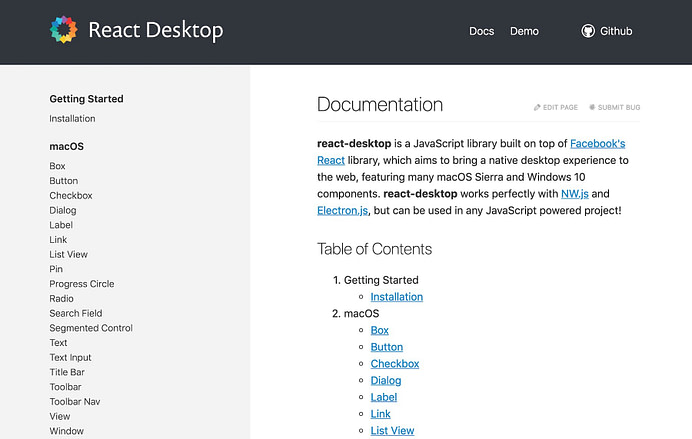Open Link entry in Table of Contents

380,414
